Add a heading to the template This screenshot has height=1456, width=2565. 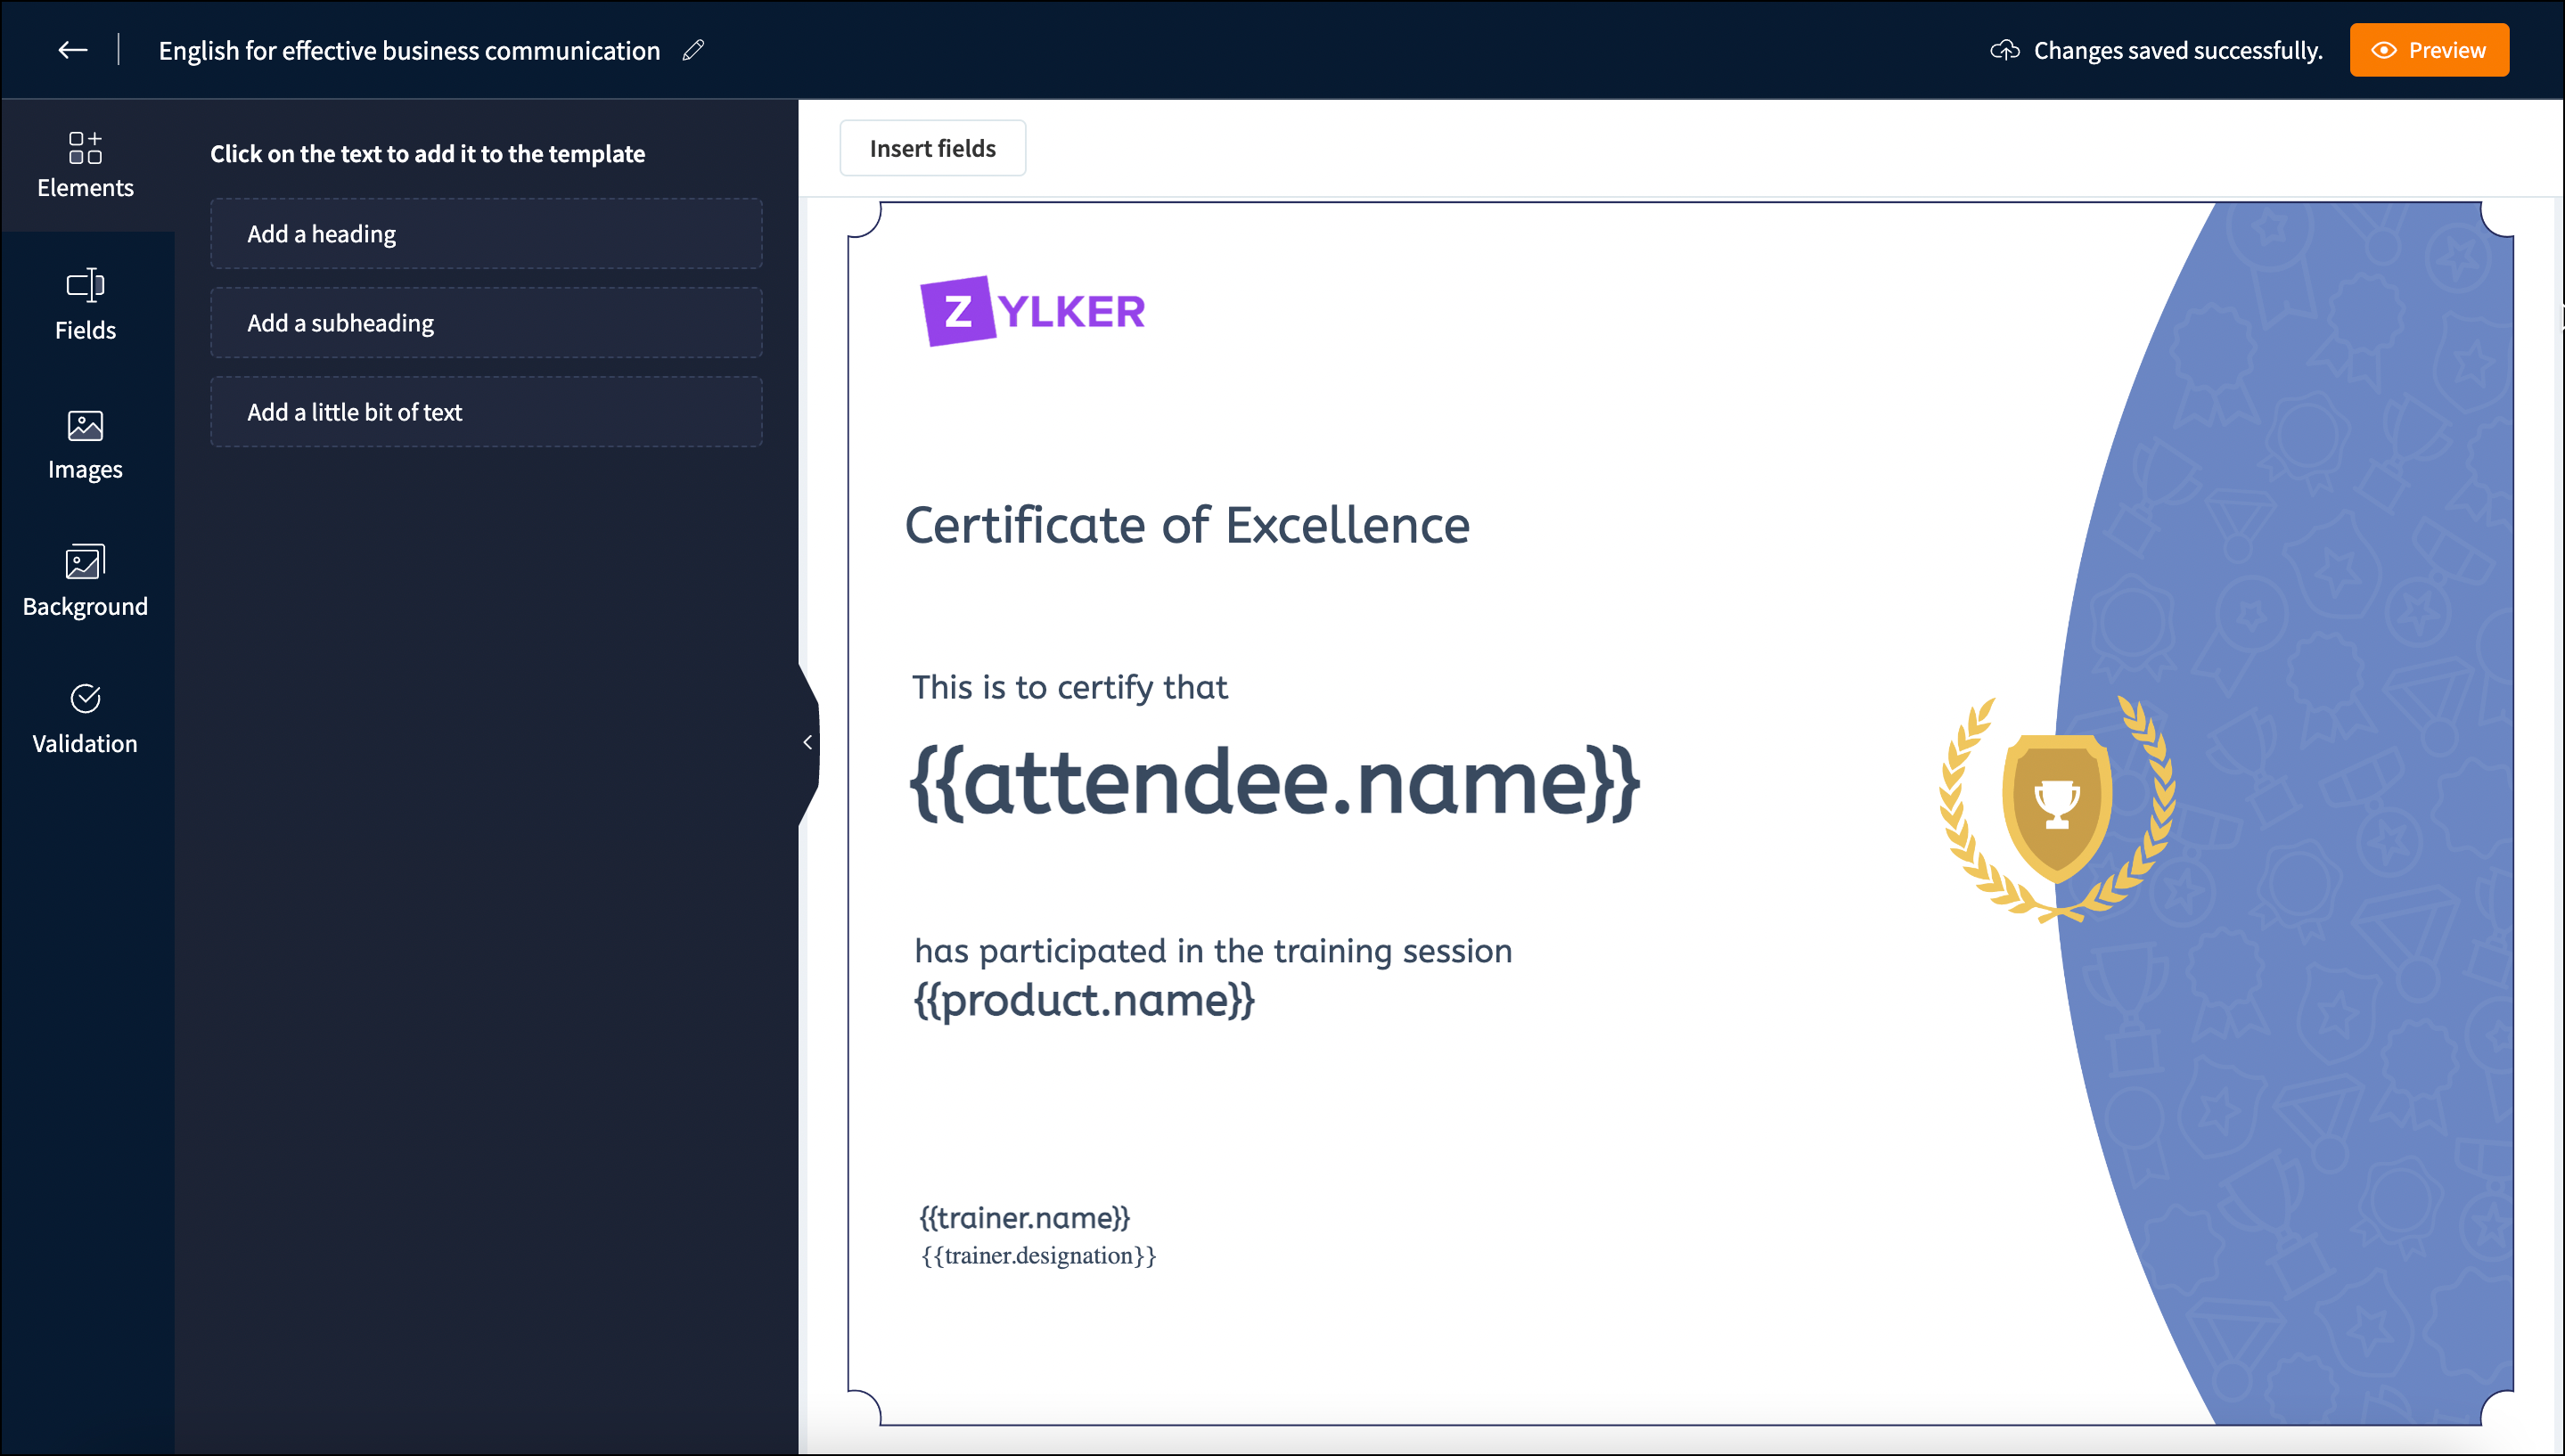[486, 234]
